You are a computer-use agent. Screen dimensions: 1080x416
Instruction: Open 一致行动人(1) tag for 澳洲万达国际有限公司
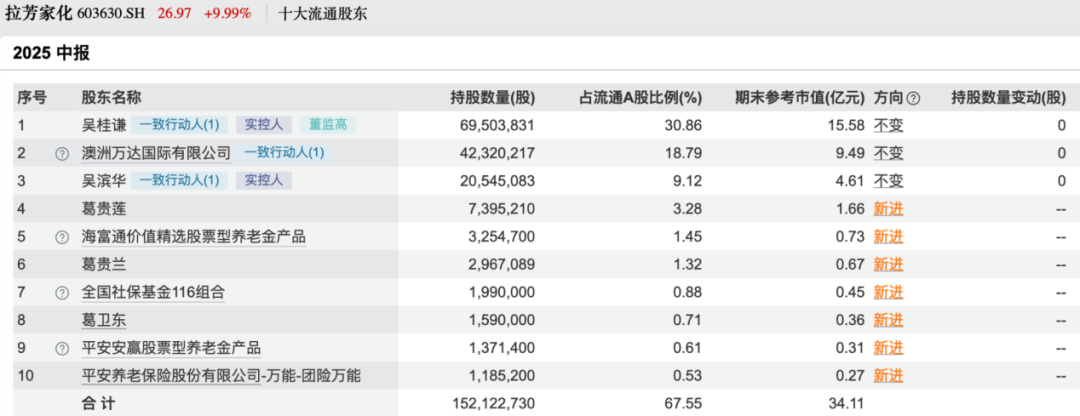point(284,154)
